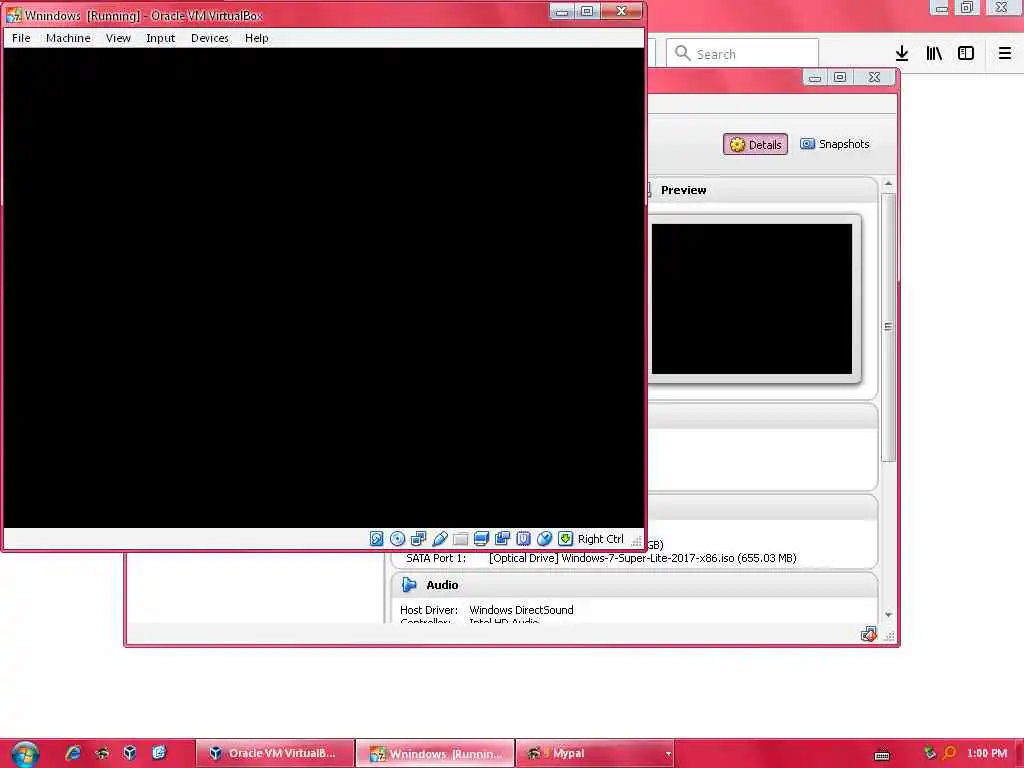Image resolution: width=1024 pixels, height=768 pixels.
Task: Click the network adapters indicator in VM status bar
Action: 418,539
